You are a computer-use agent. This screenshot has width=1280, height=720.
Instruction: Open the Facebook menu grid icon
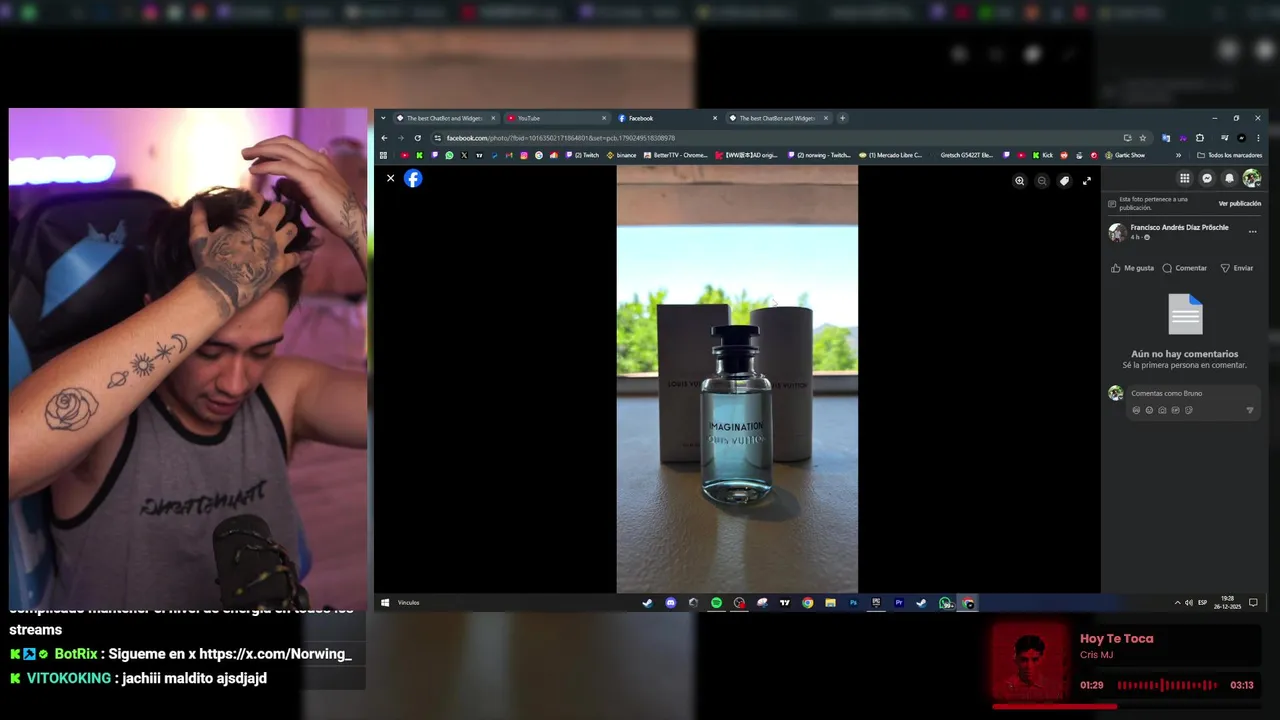pyautogui.click(x=1185, y=178)
